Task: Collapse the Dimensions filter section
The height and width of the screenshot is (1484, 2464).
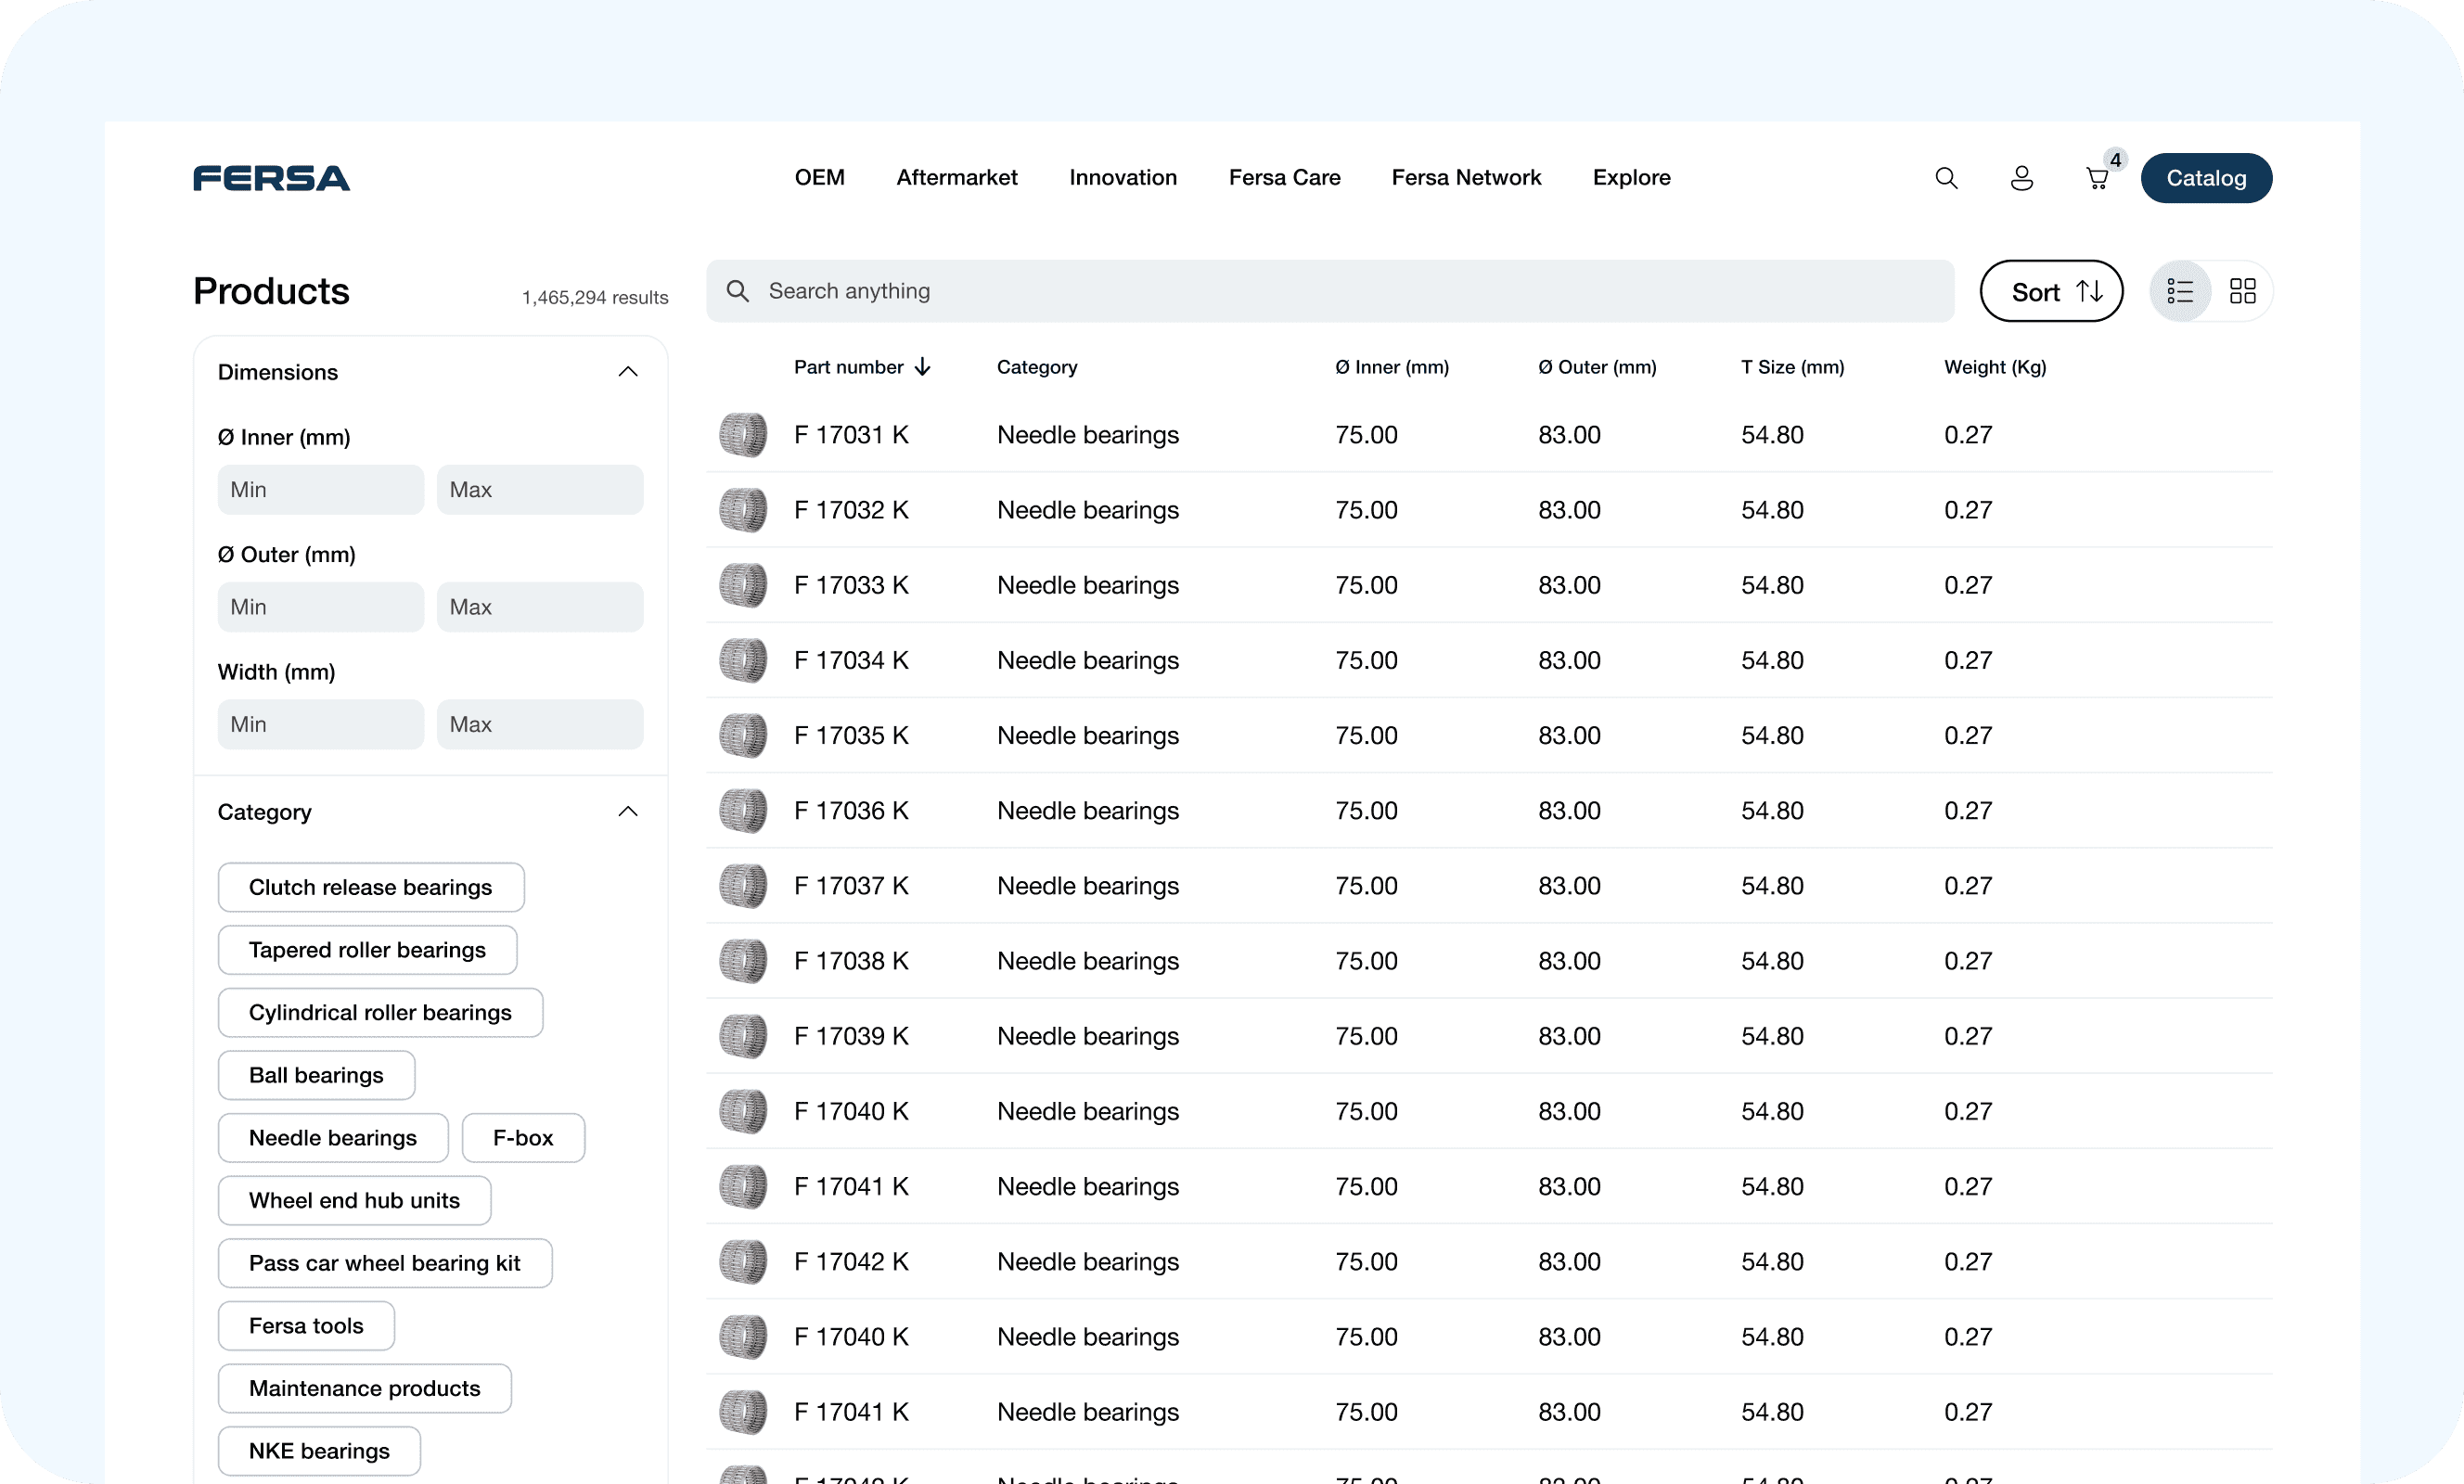Action: pyautogui.click(x=628, y=372)
